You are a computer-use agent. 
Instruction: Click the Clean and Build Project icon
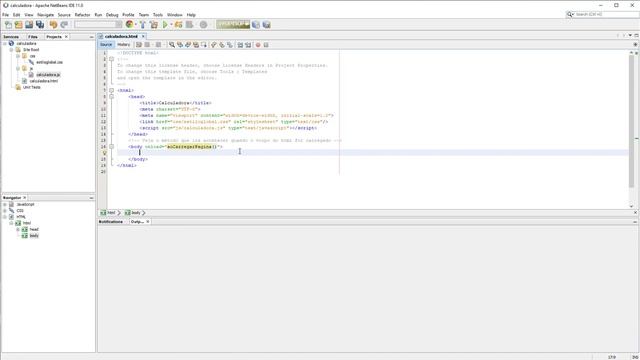(x=154, y=25)
